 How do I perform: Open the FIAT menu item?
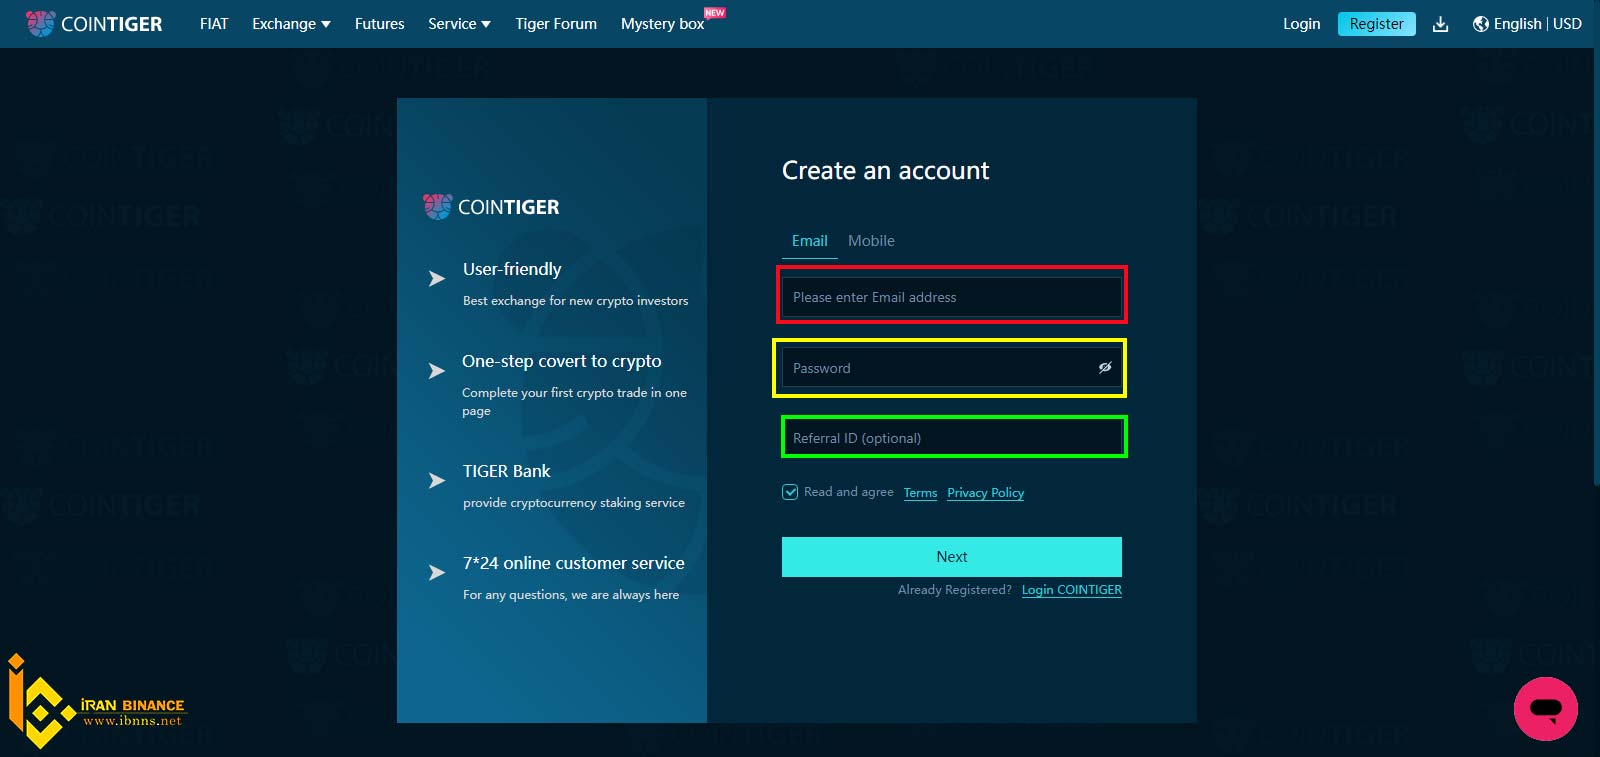[214, 24]
